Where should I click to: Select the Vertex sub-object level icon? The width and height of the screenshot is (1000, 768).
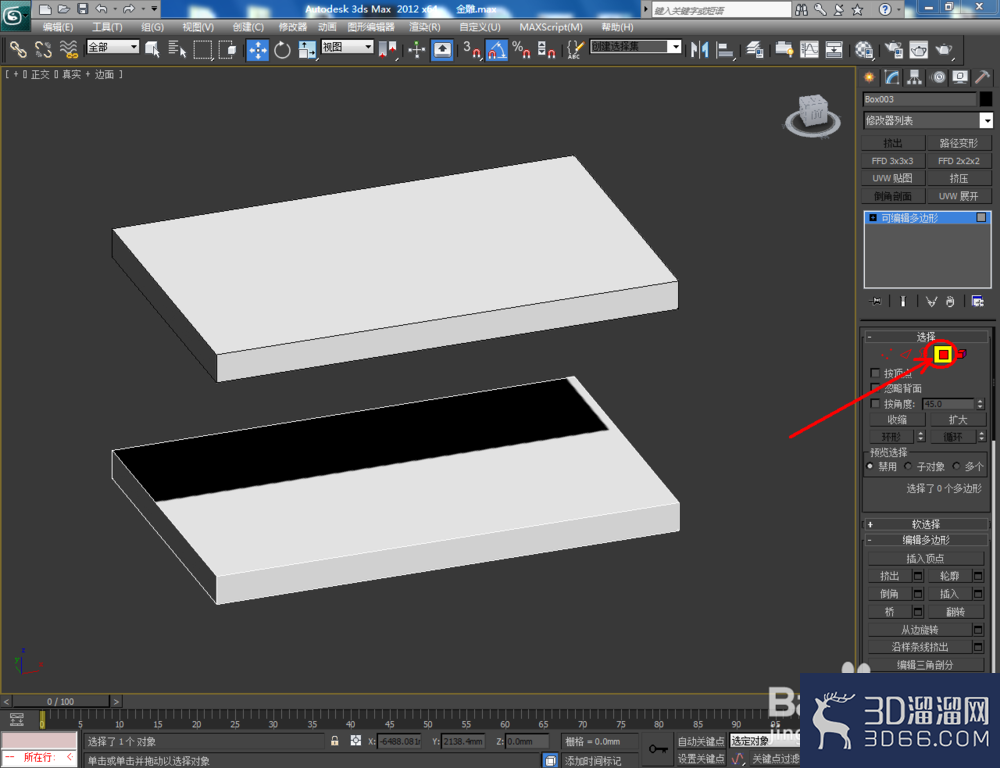coord(886,354)
